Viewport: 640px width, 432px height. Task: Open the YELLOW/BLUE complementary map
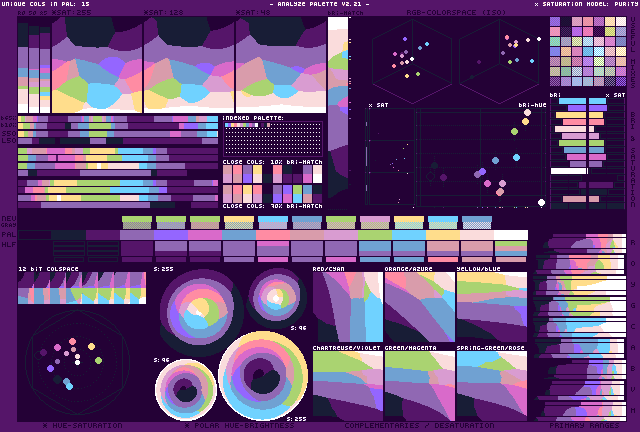click(x=492, y=307)
